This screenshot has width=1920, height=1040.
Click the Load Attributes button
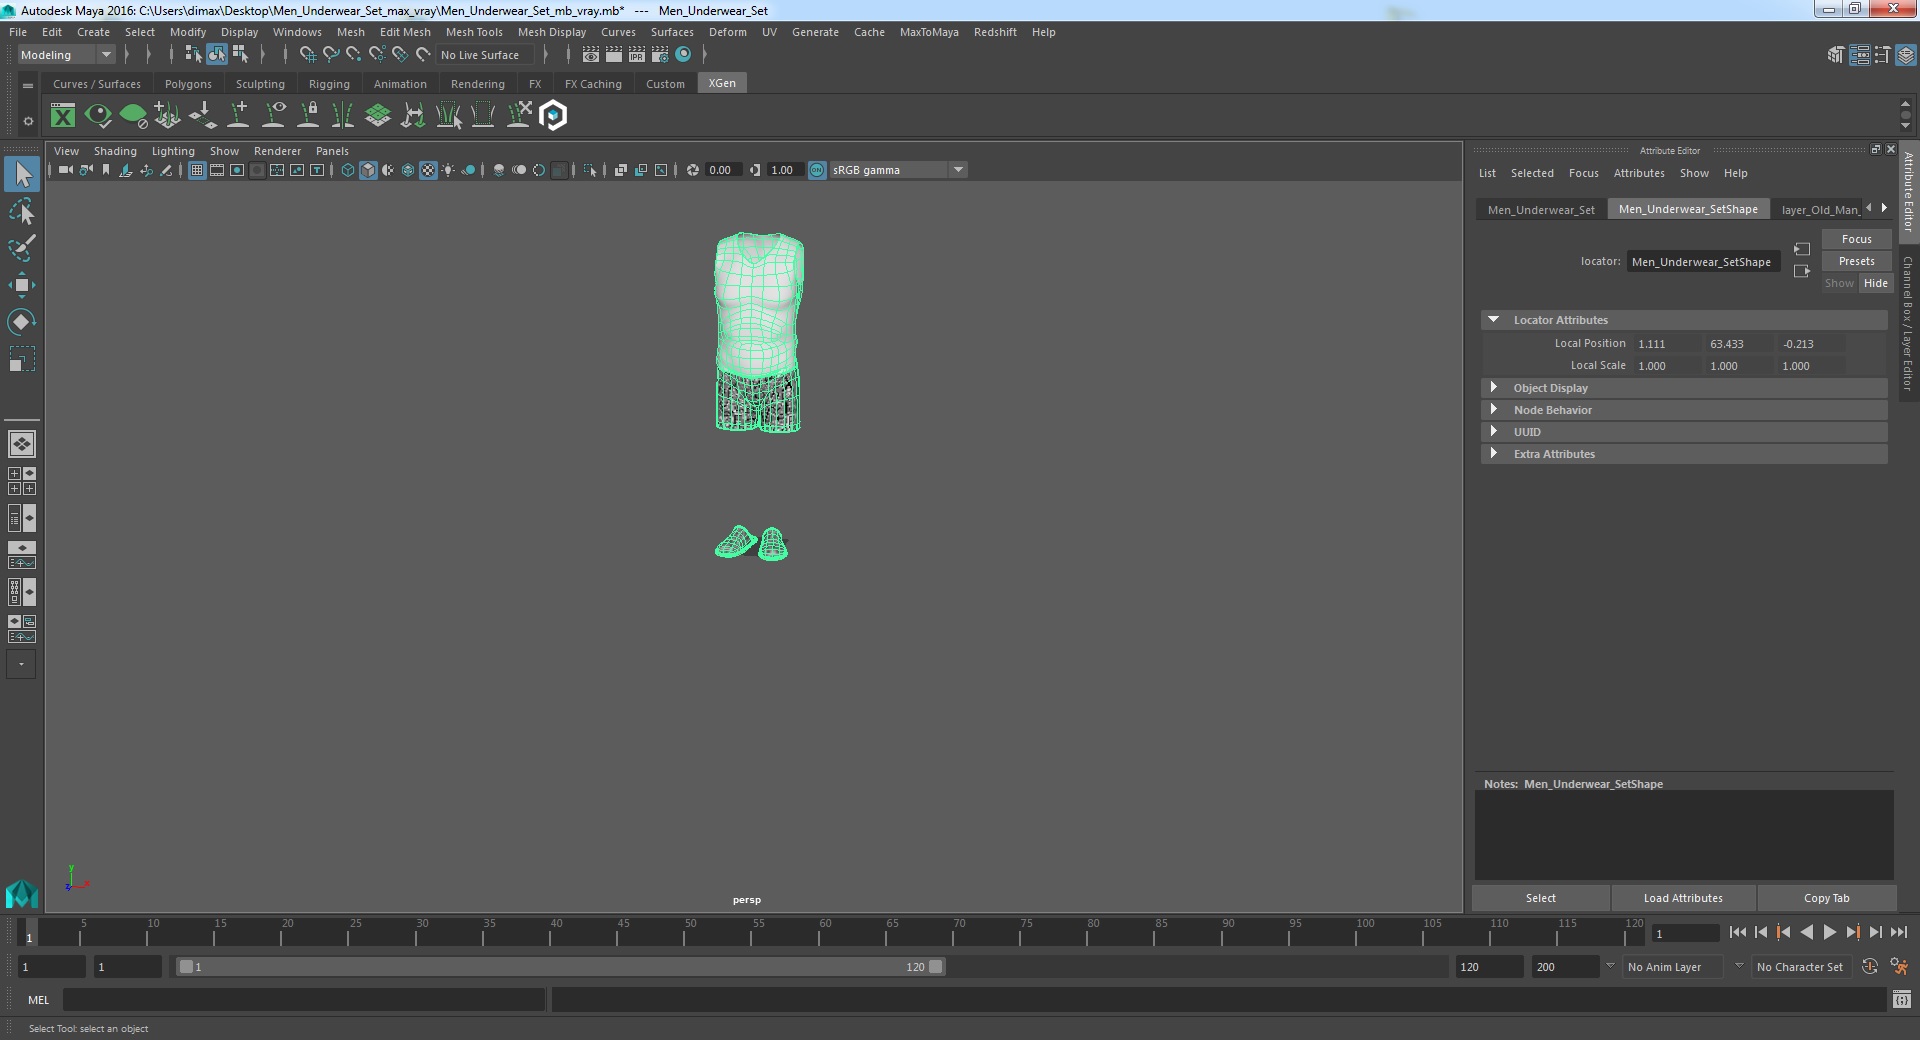point(1683,898)
